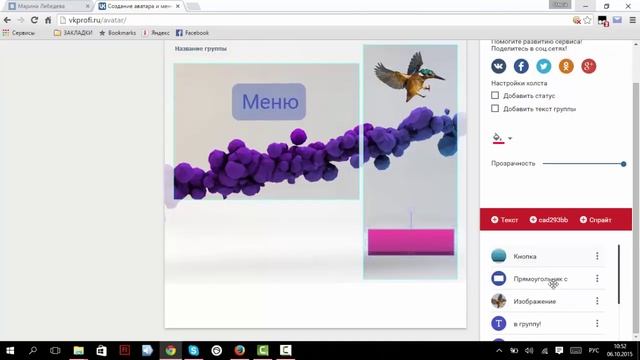Image resolution: width=640 pixels, height=360 pixels.
Task: Open the taskbar search icon
Action: [33, 350]
